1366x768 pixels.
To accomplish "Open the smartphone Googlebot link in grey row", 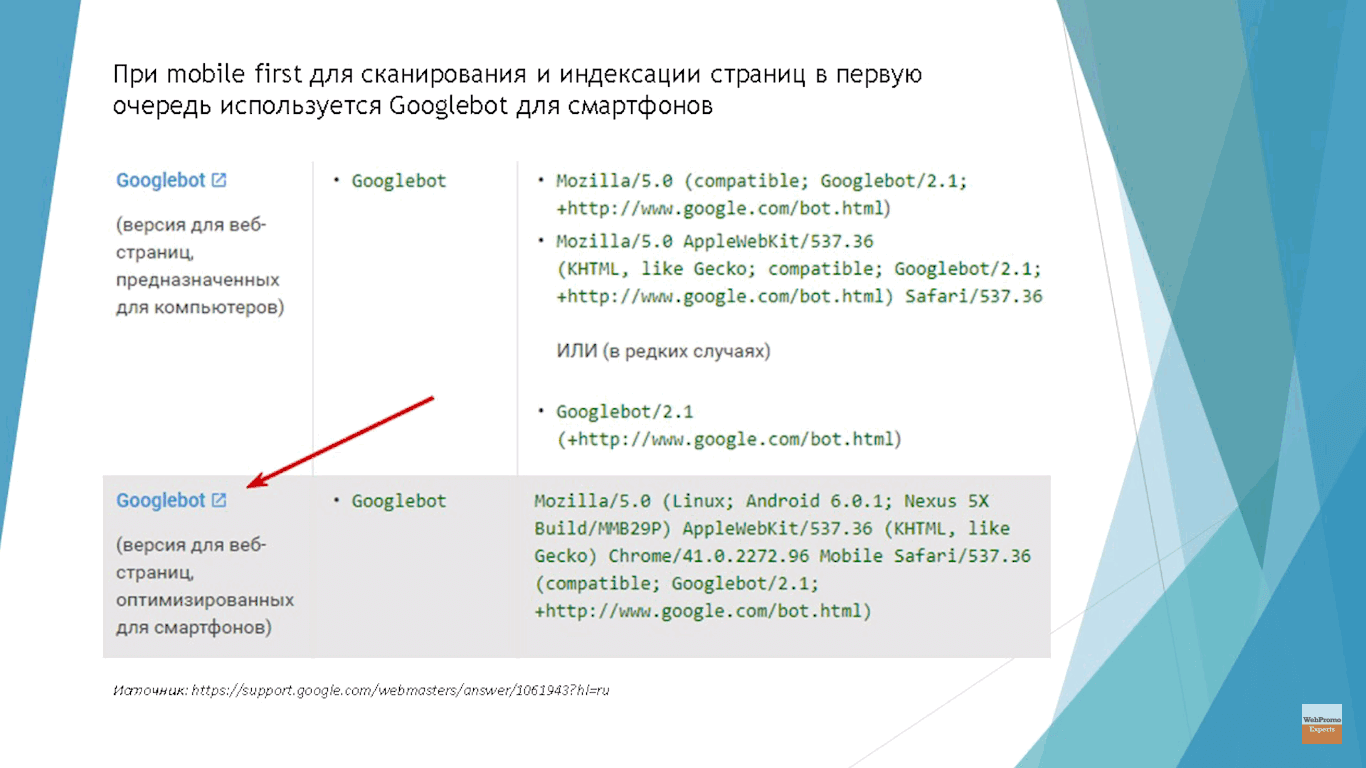I will point(161,501).
